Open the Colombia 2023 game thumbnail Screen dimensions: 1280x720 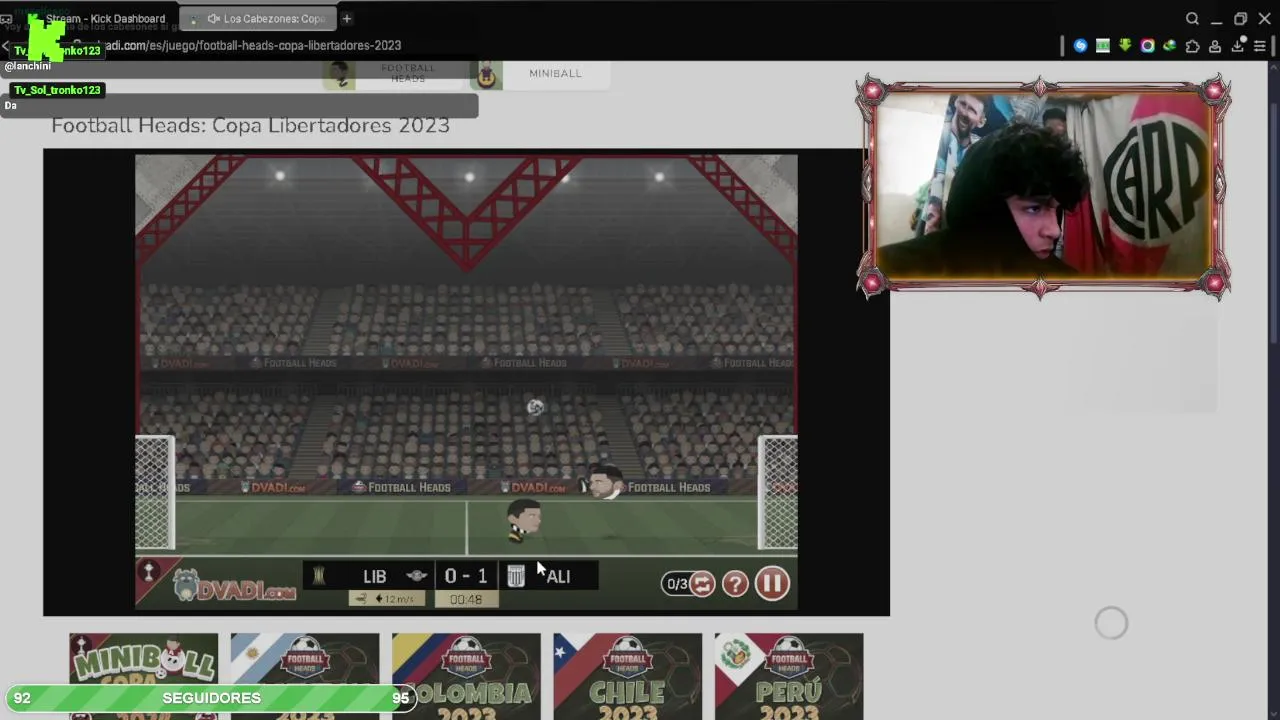[466, 676]
